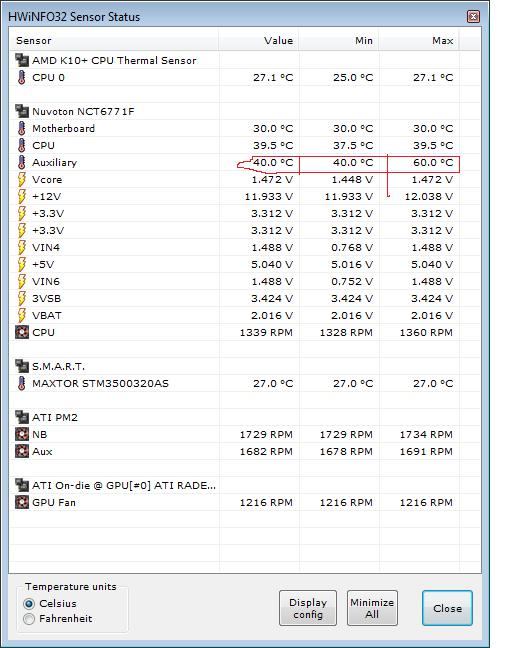This screenshot has height=648, width=512.
Task: Click the fan icon beside Aux
Action: [x=22, y=451]
